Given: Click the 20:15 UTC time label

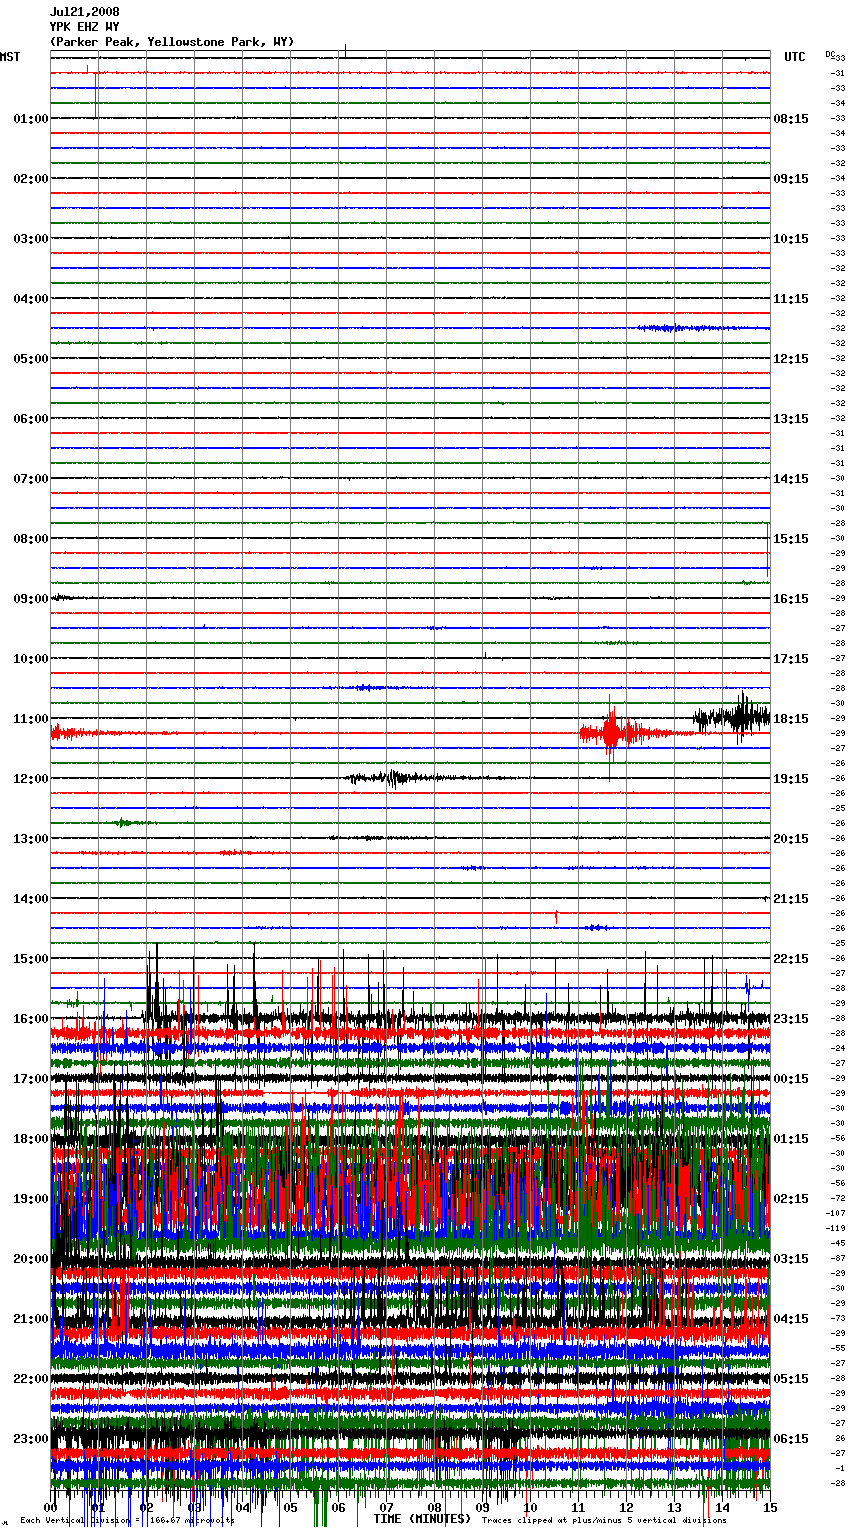Looking at the screenshot, I should (791, 839).
